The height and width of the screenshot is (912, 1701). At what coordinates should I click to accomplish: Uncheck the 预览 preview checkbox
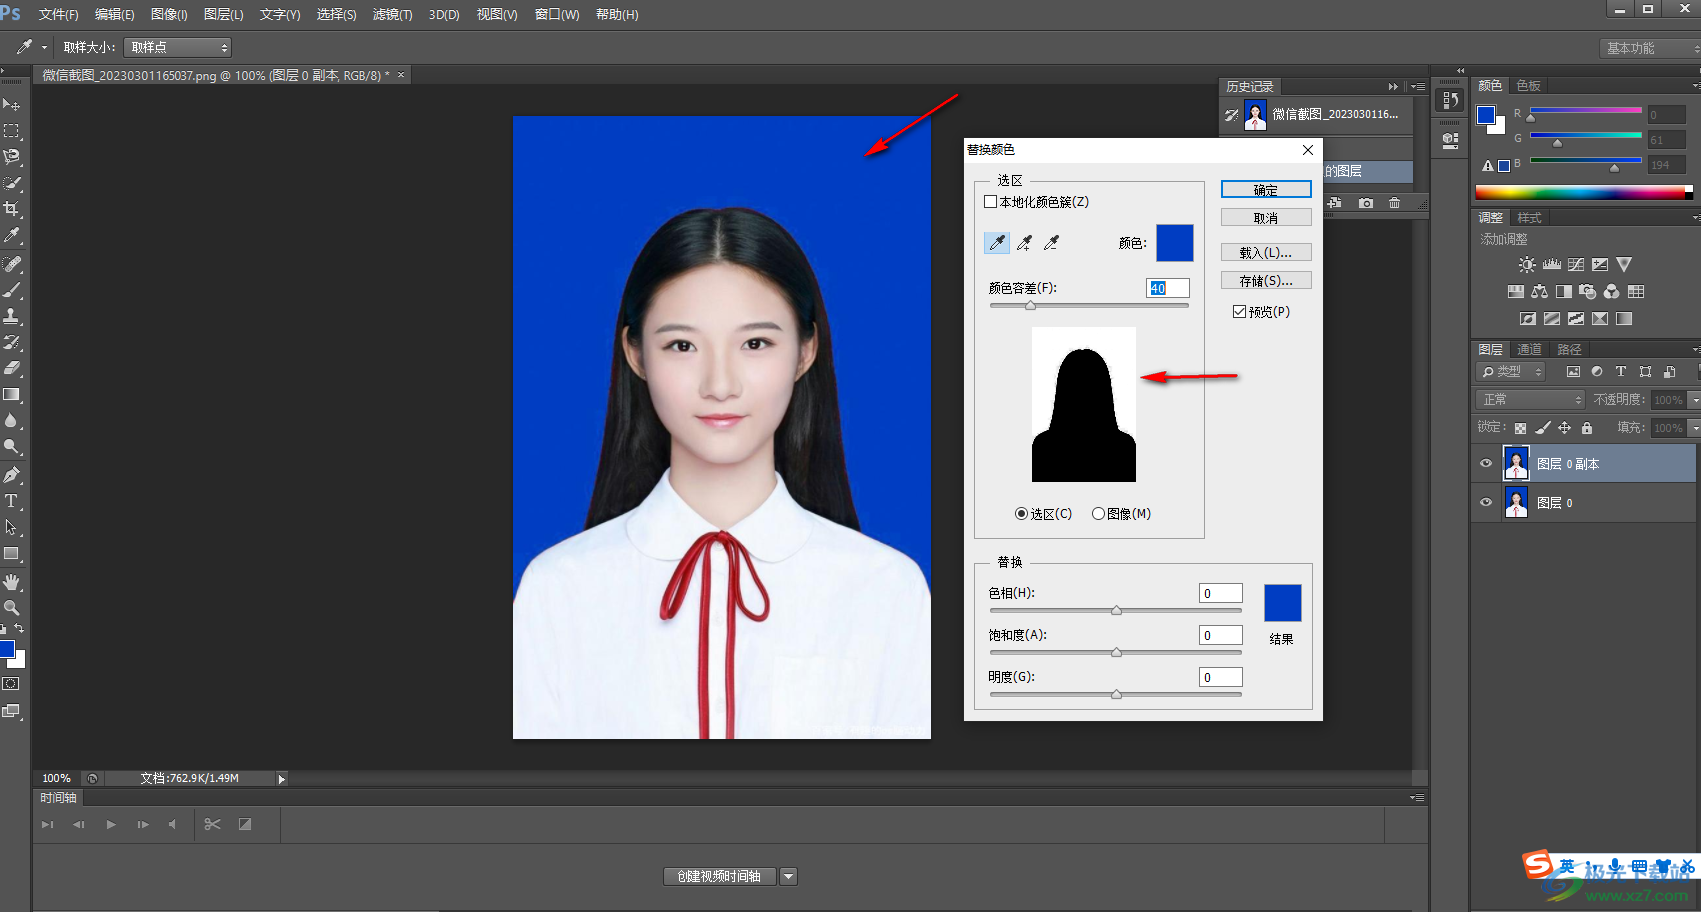click(1240, 312)
